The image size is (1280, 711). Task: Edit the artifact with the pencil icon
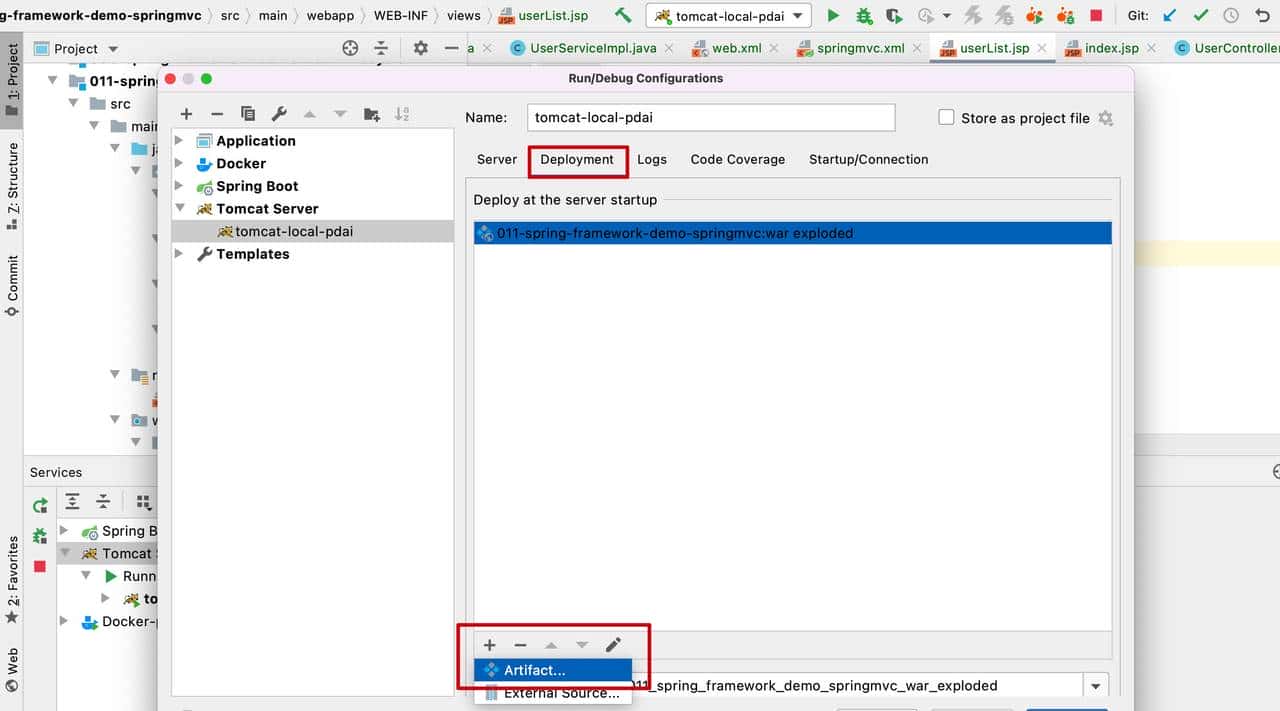coord(613,645)
